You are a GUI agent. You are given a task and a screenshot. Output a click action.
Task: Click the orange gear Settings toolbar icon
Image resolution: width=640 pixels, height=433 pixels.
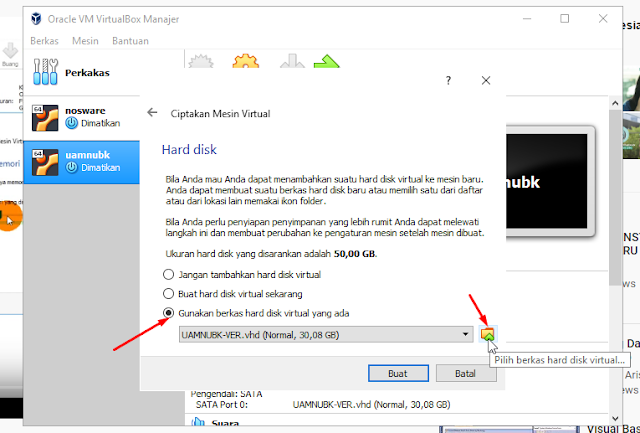(x=246, y=61)
